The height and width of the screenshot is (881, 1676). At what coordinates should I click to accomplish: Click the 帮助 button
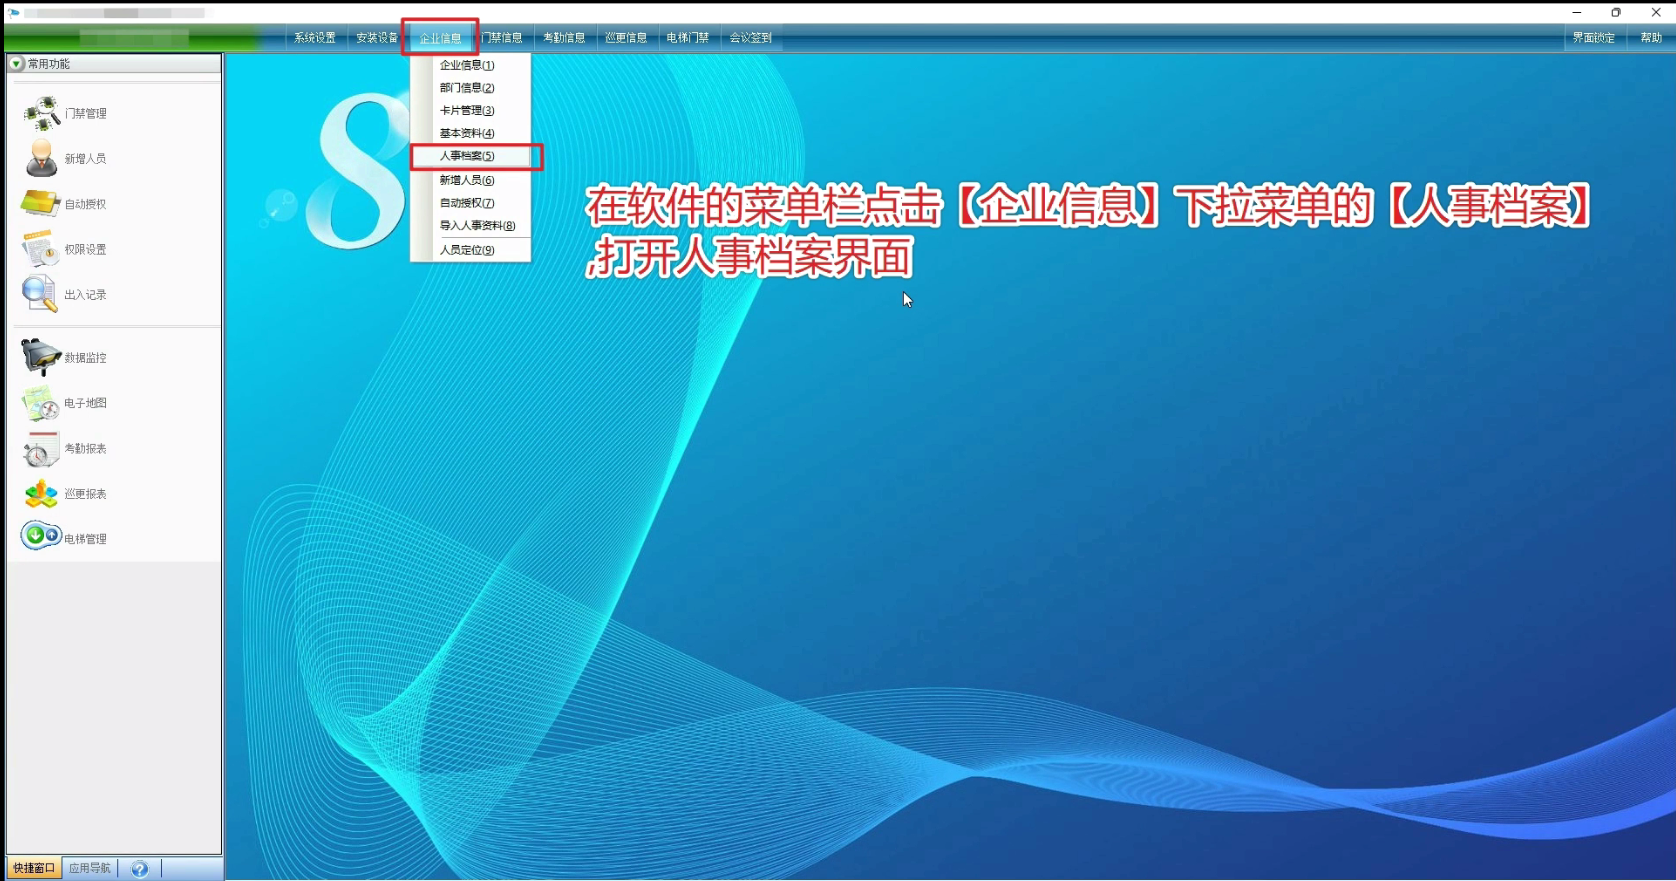pos(1650,38)
